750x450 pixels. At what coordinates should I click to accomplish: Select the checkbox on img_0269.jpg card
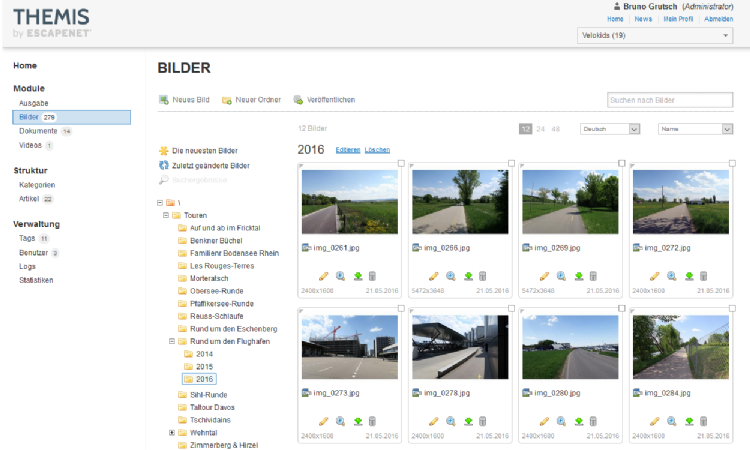coord(622,164)
